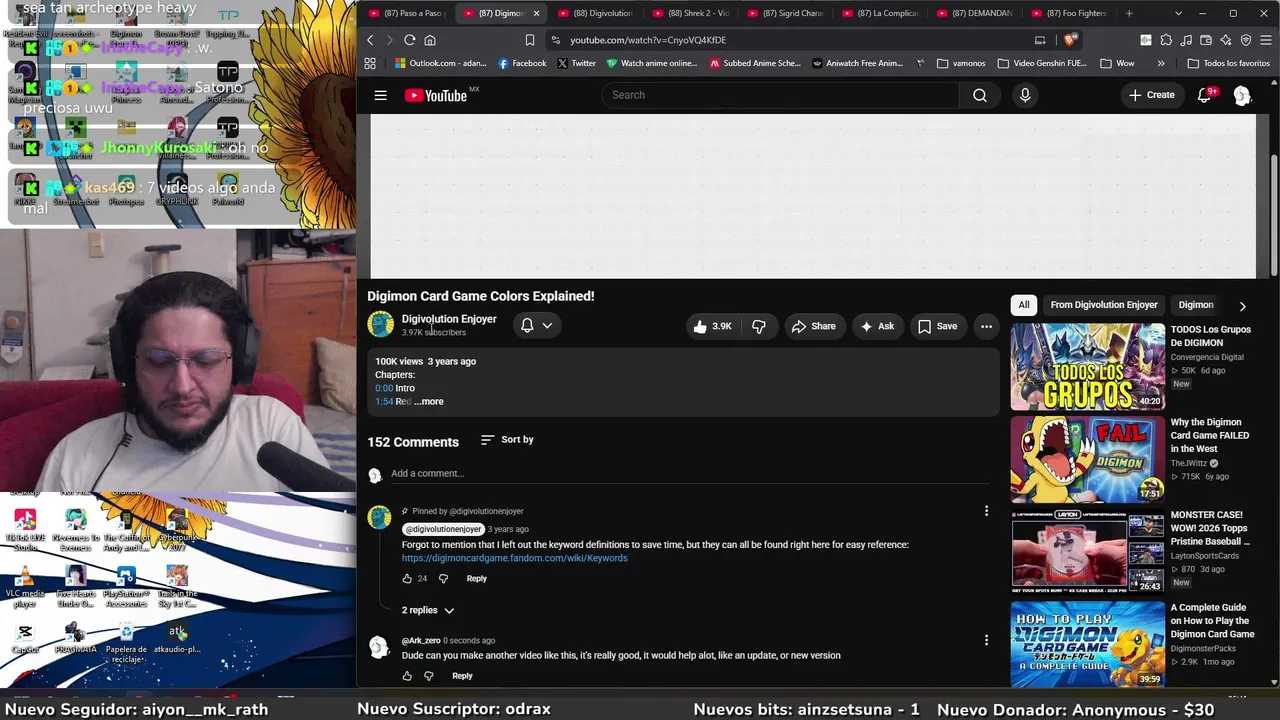Reply to the pinned comment
The image size is (1280, 720).
tap(476, 579)
